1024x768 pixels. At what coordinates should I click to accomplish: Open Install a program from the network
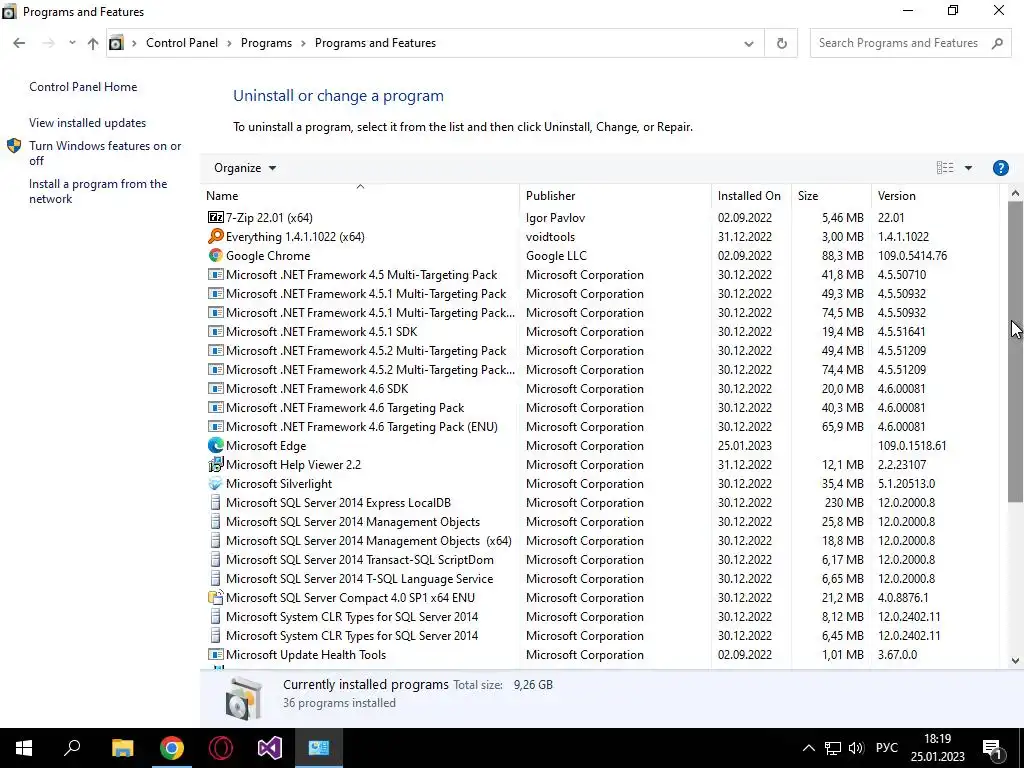pos(98,191)
